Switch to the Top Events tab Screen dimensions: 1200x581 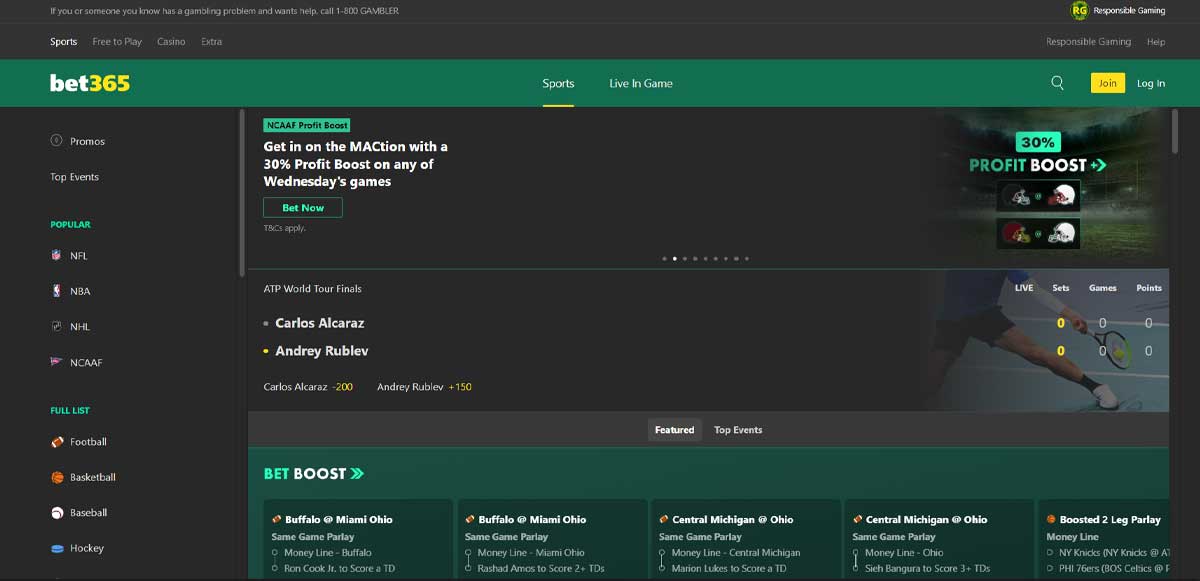738,430
